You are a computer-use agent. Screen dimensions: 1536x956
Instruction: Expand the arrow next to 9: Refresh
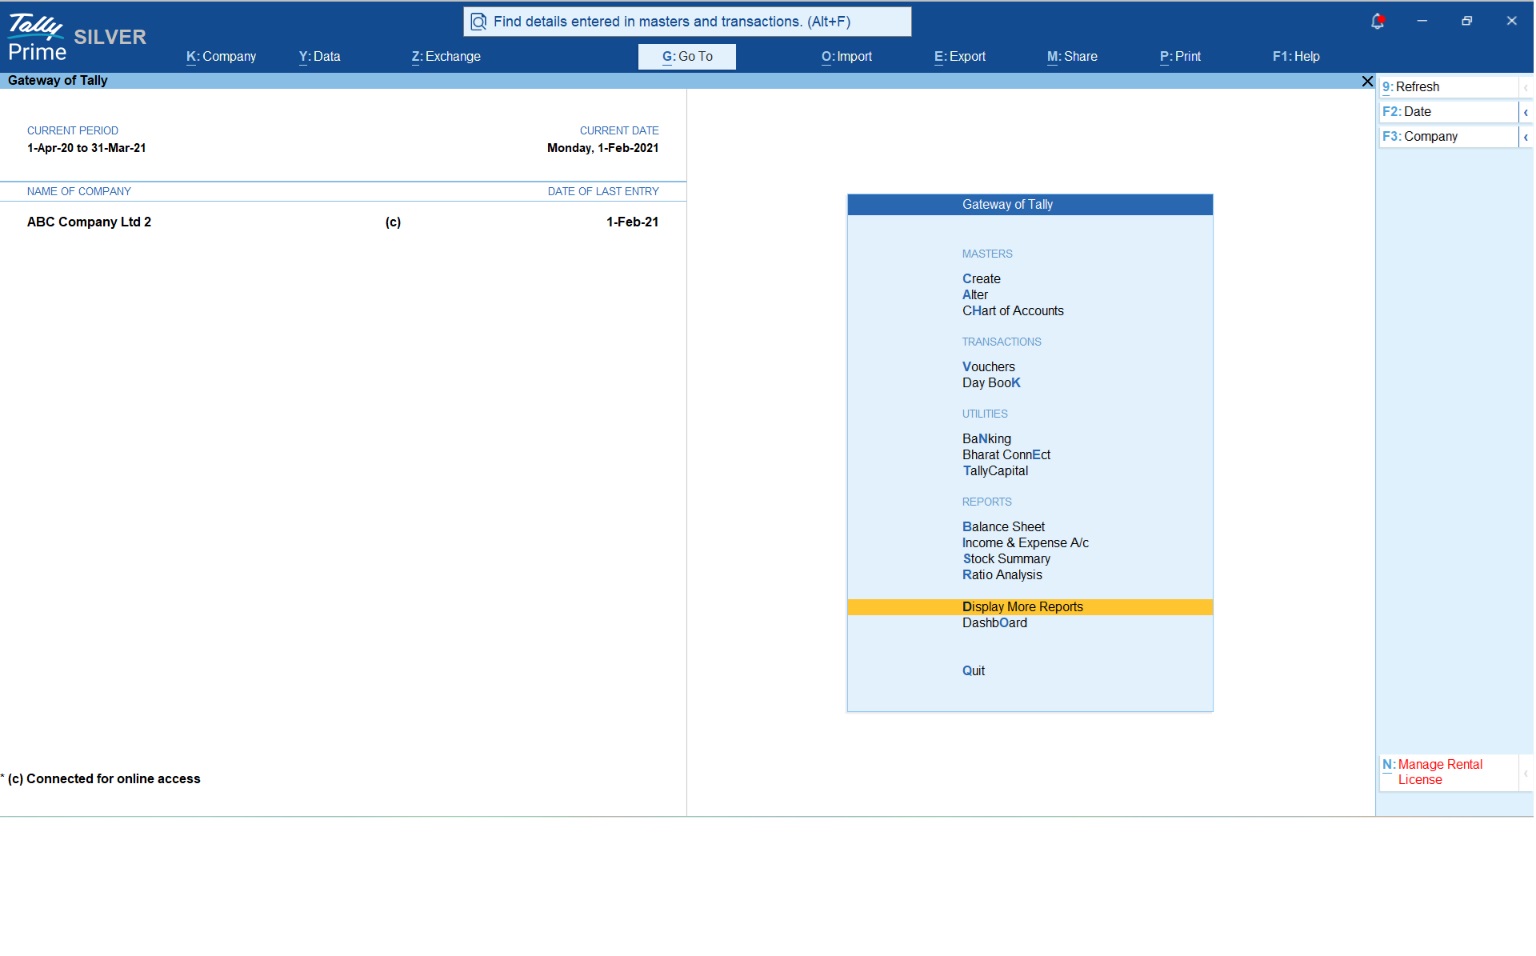coord(1526,87)
